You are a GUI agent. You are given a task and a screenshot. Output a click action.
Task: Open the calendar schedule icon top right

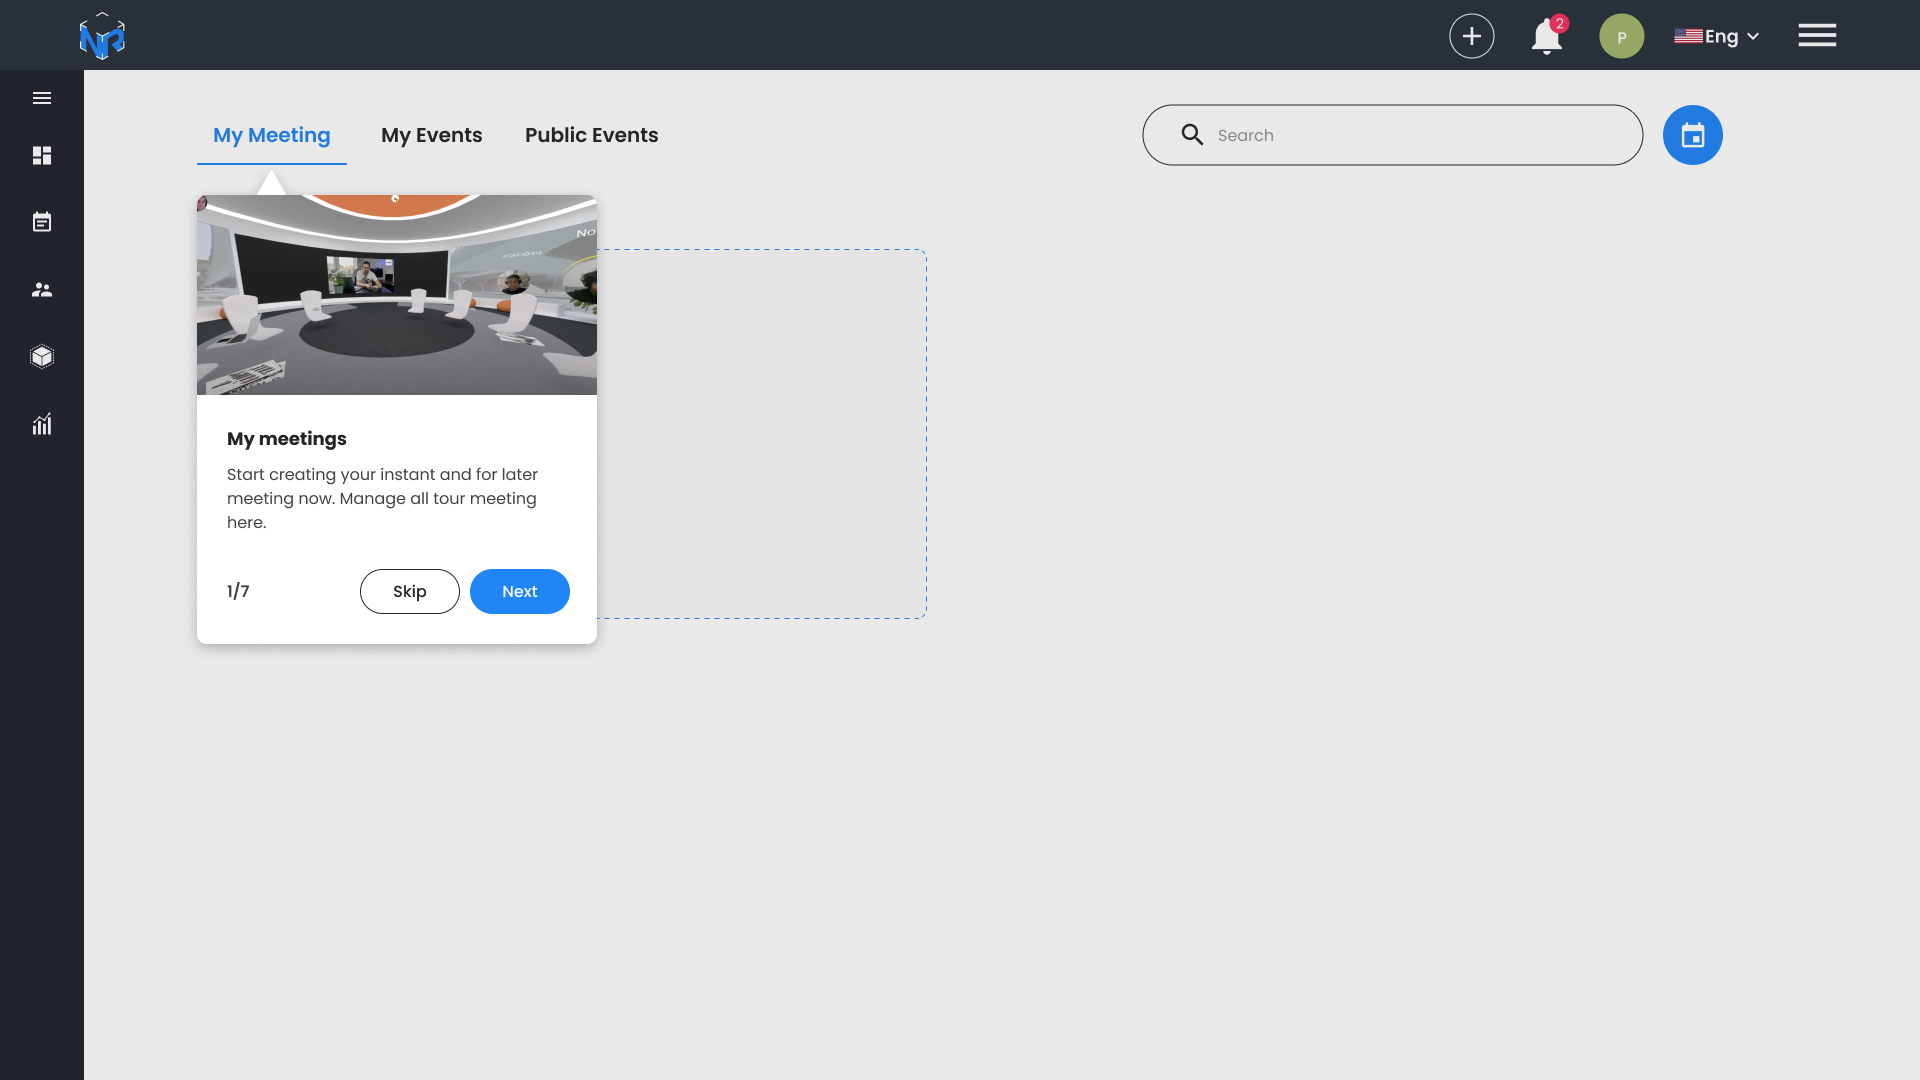coord(1693,135)
